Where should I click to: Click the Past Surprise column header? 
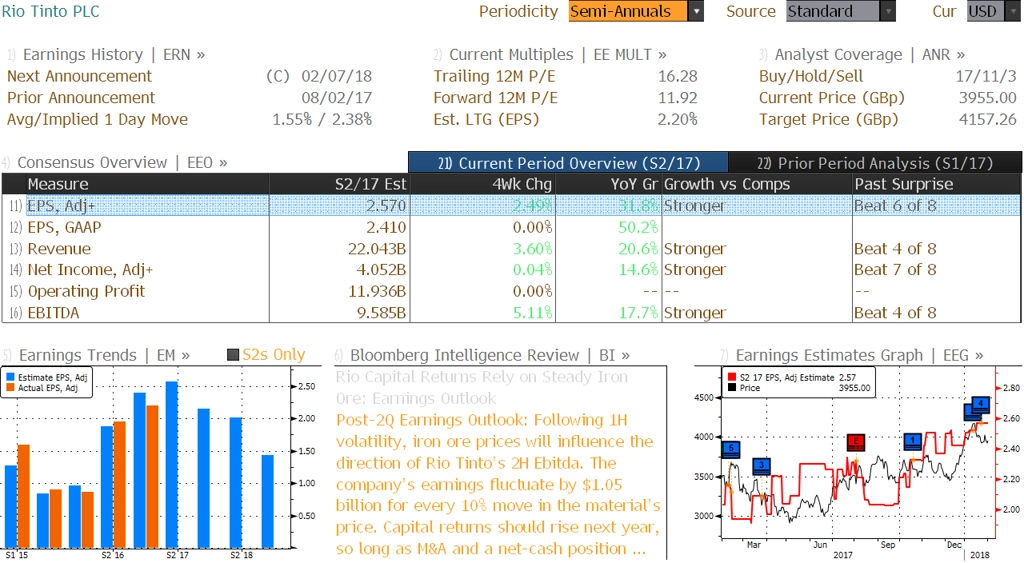[936, 184]
